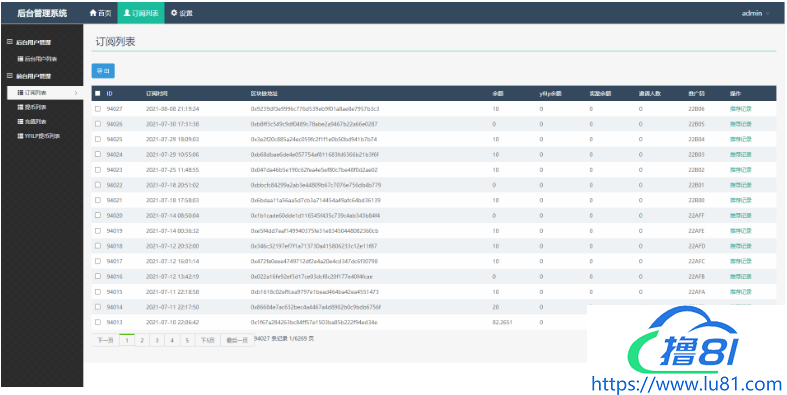The width and height of the screenshot is (787, 395).
Task: Check the box for row ID 94027
Action: click(98, 109)
